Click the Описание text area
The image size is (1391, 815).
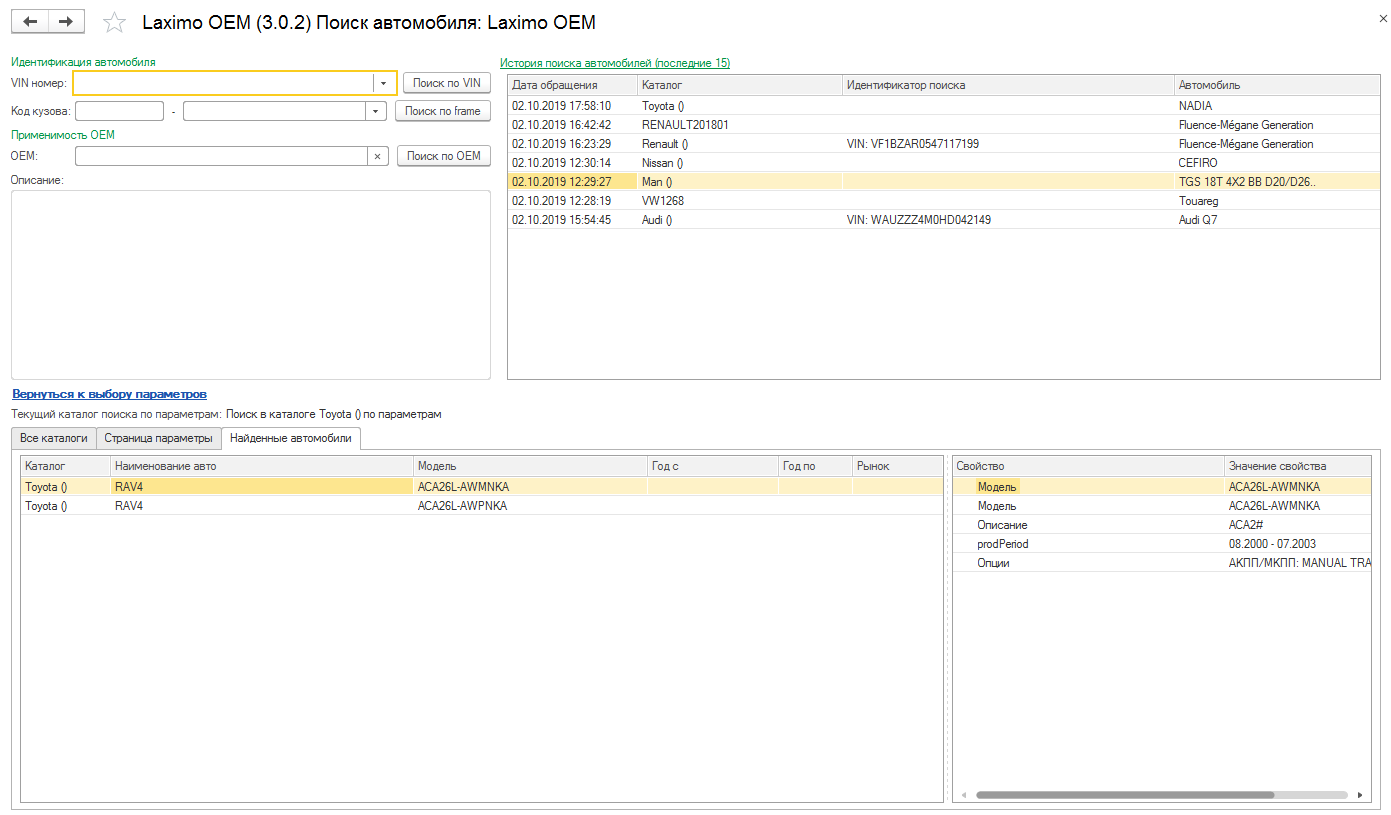[x=251, y=285]
